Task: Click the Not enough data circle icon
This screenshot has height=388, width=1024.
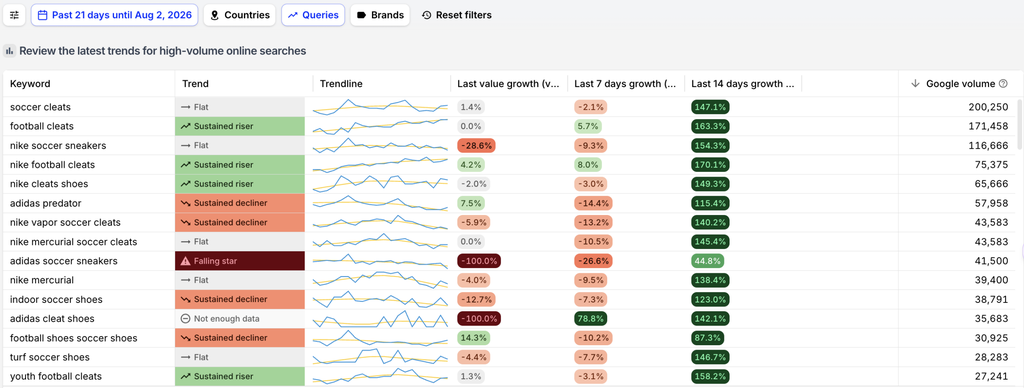Action: point(186,319)
